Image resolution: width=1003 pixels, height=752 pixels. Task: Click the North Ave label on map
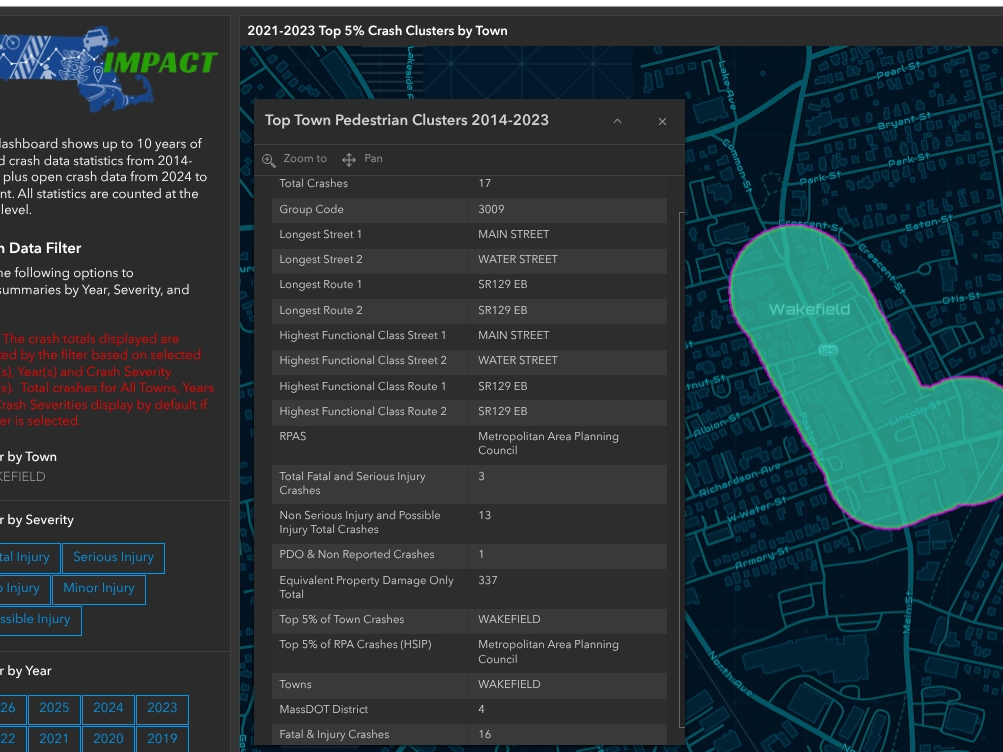click(x=731, y=674)
